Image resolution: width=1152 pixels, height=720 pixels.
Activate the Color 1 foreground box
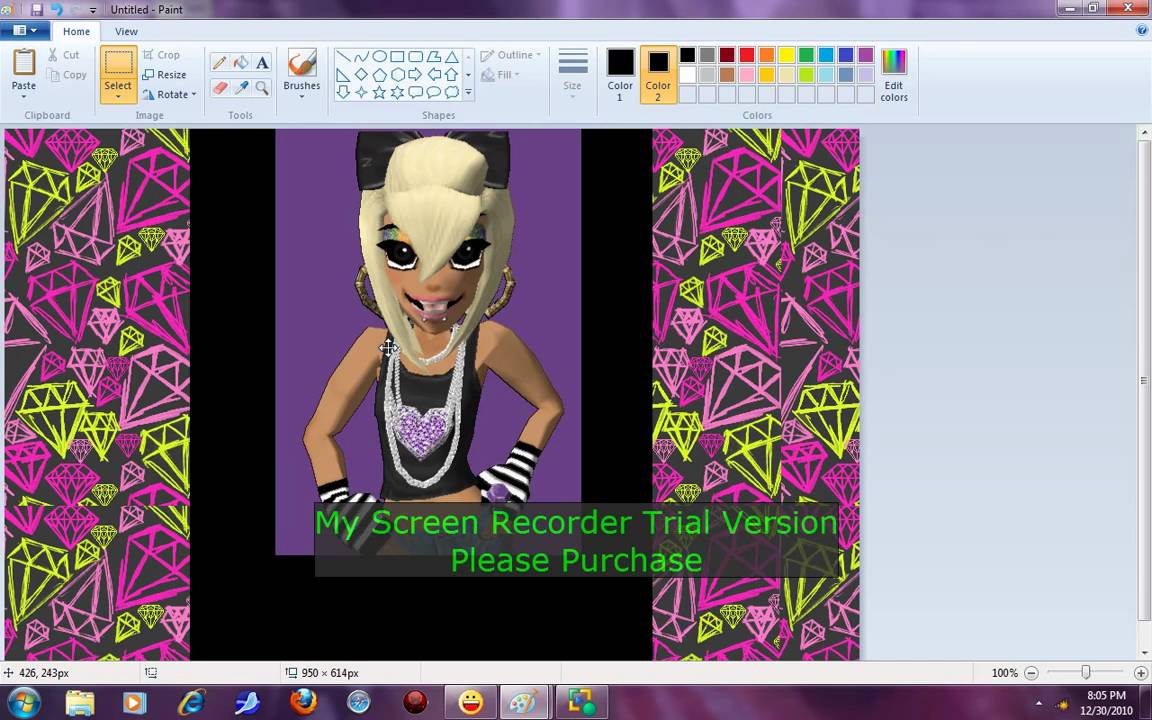point(620,74)
